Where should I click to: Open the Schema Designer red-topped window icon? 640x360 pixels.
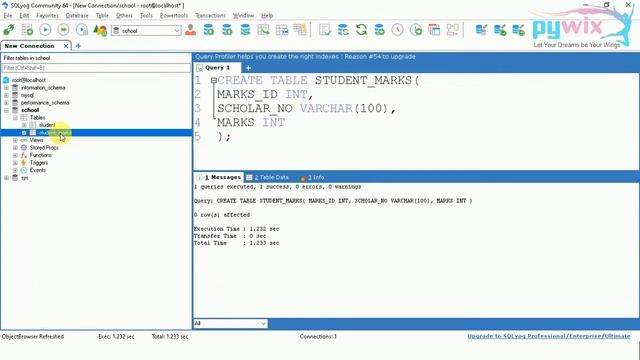coord(434,30)
